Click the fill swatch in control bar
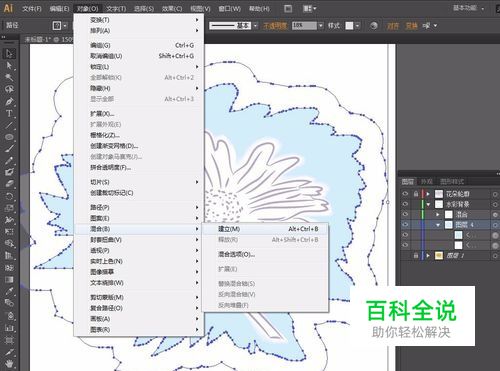The width and height of the screenshot is (500, 371). pos(57,26)
